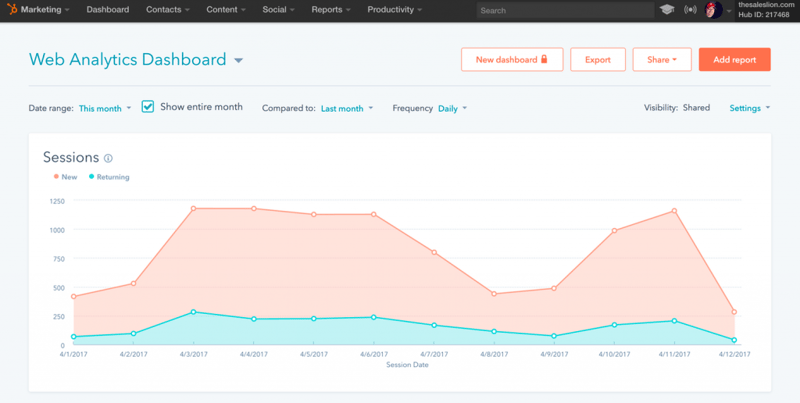This screenshot has height=403, width=800.
Task: Click the 1250 y-axis value
Action: tap(57, 201)
